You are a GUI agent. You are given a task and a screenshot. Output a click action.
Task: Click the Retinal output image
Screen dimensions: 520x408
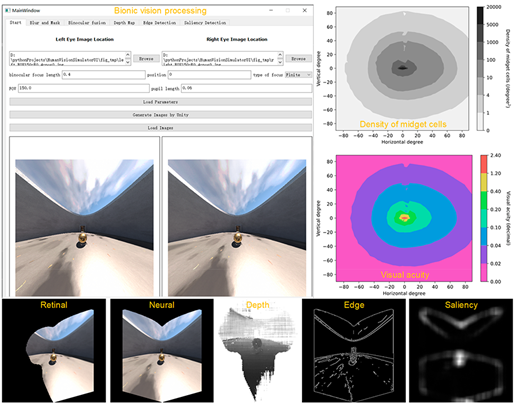click(x=54, y=350)
